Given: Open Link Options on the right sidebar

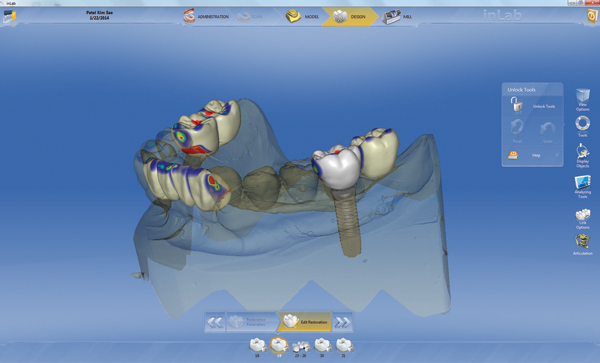Looking at the screenshot, I should (x=582, y=219).
